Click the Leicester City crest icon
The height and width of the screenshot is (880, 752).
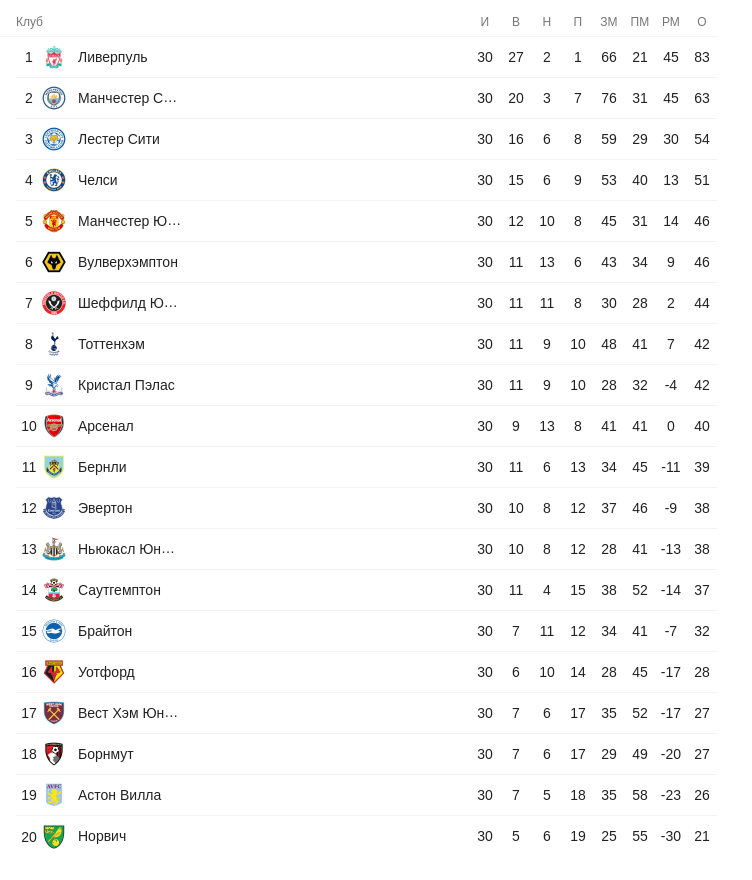pyautogui.click(x=54, y=139)
